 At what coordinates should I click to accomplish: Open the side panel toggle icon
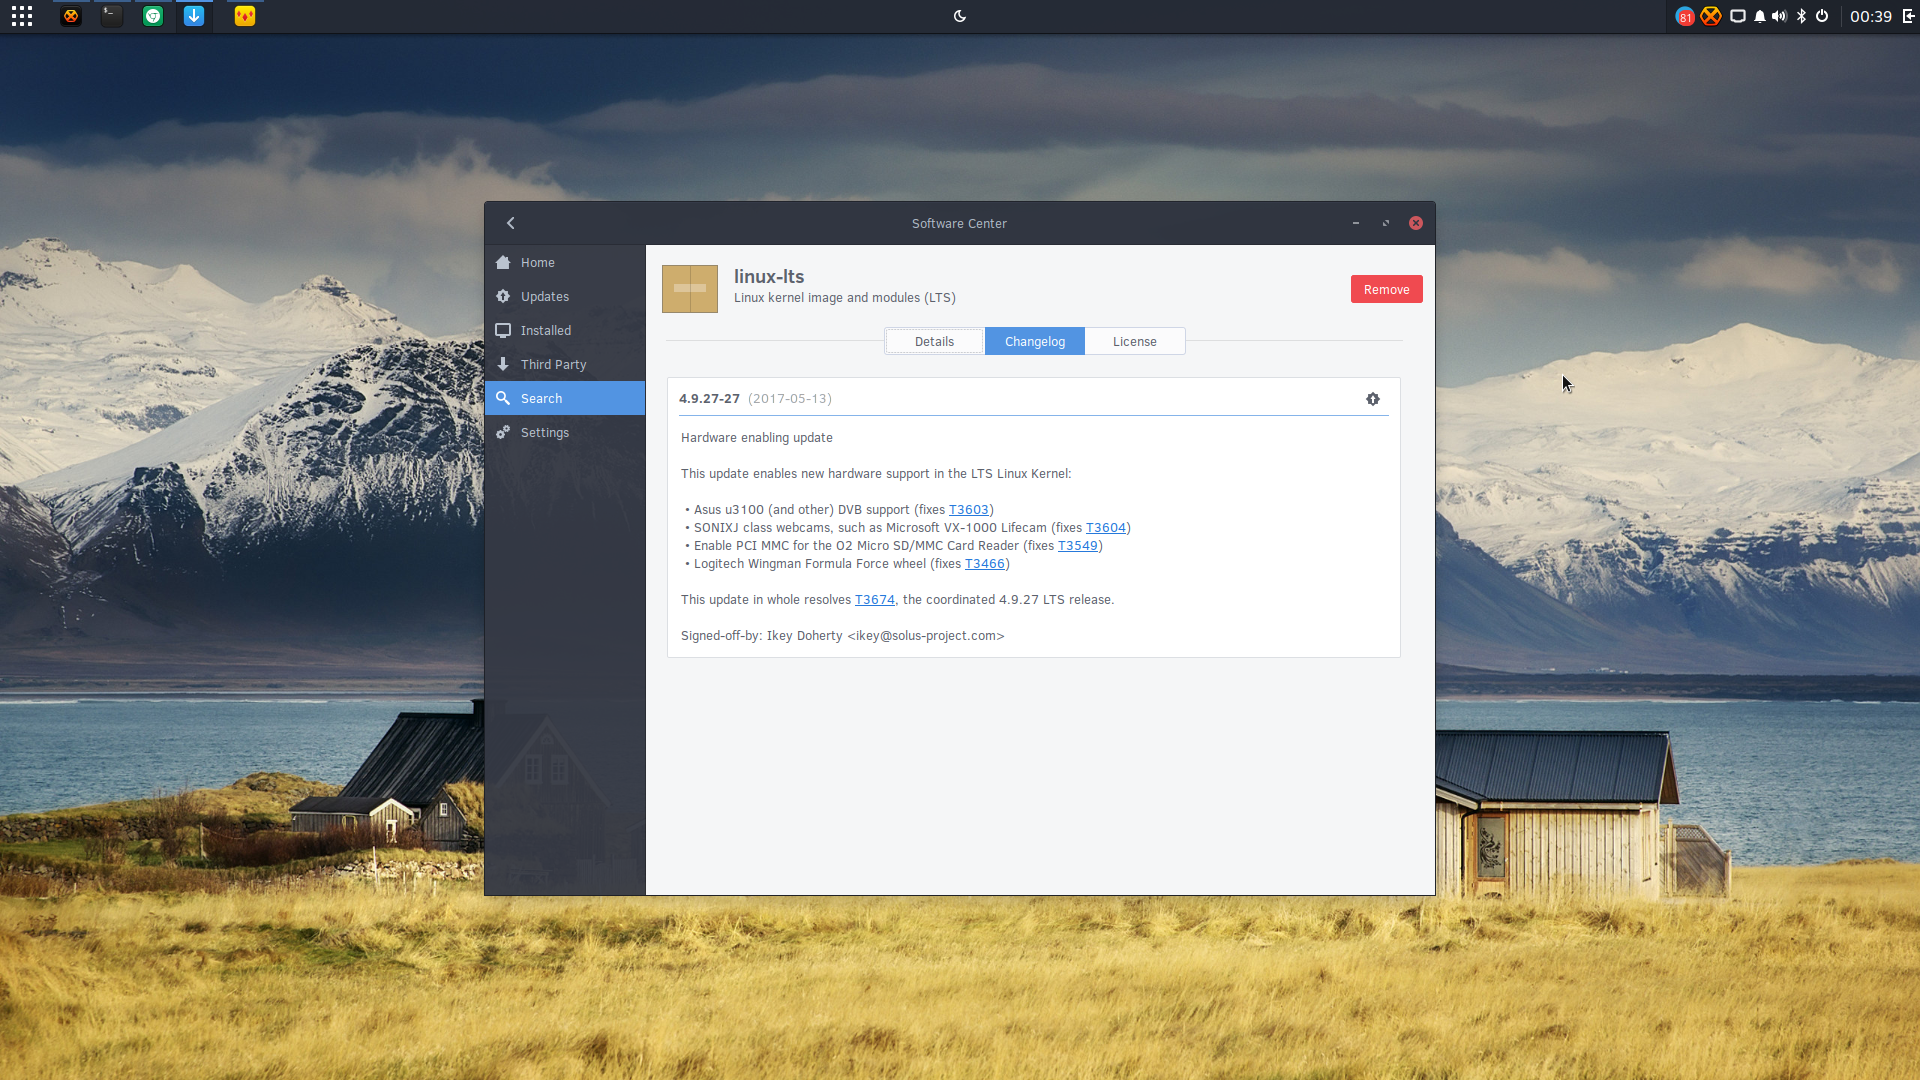click(x=1908, y=16)
